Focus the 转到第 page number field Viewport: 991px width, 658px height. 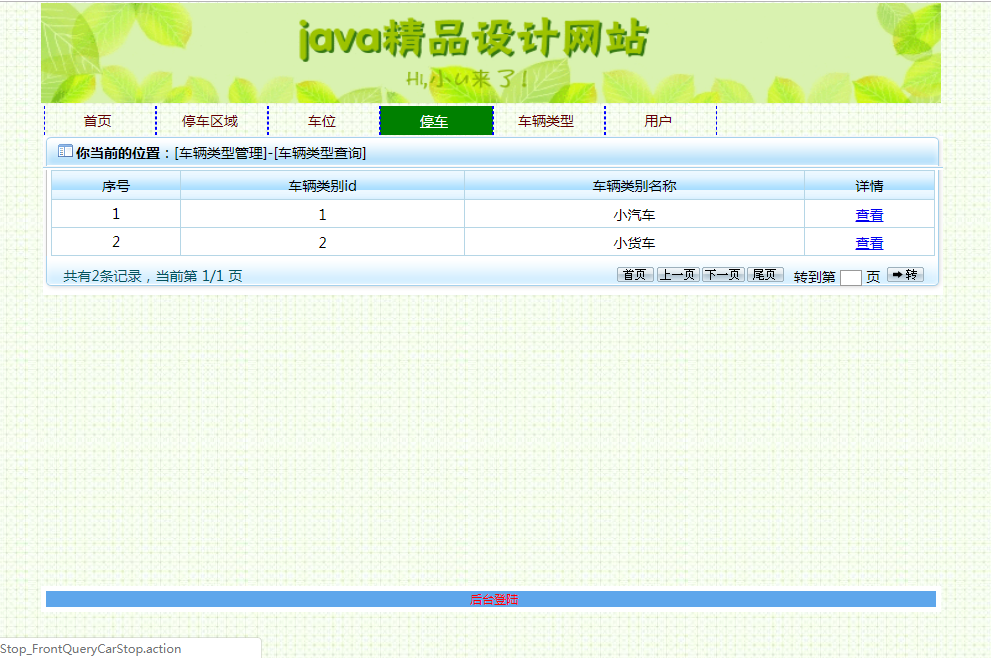[x=851, y=277]
